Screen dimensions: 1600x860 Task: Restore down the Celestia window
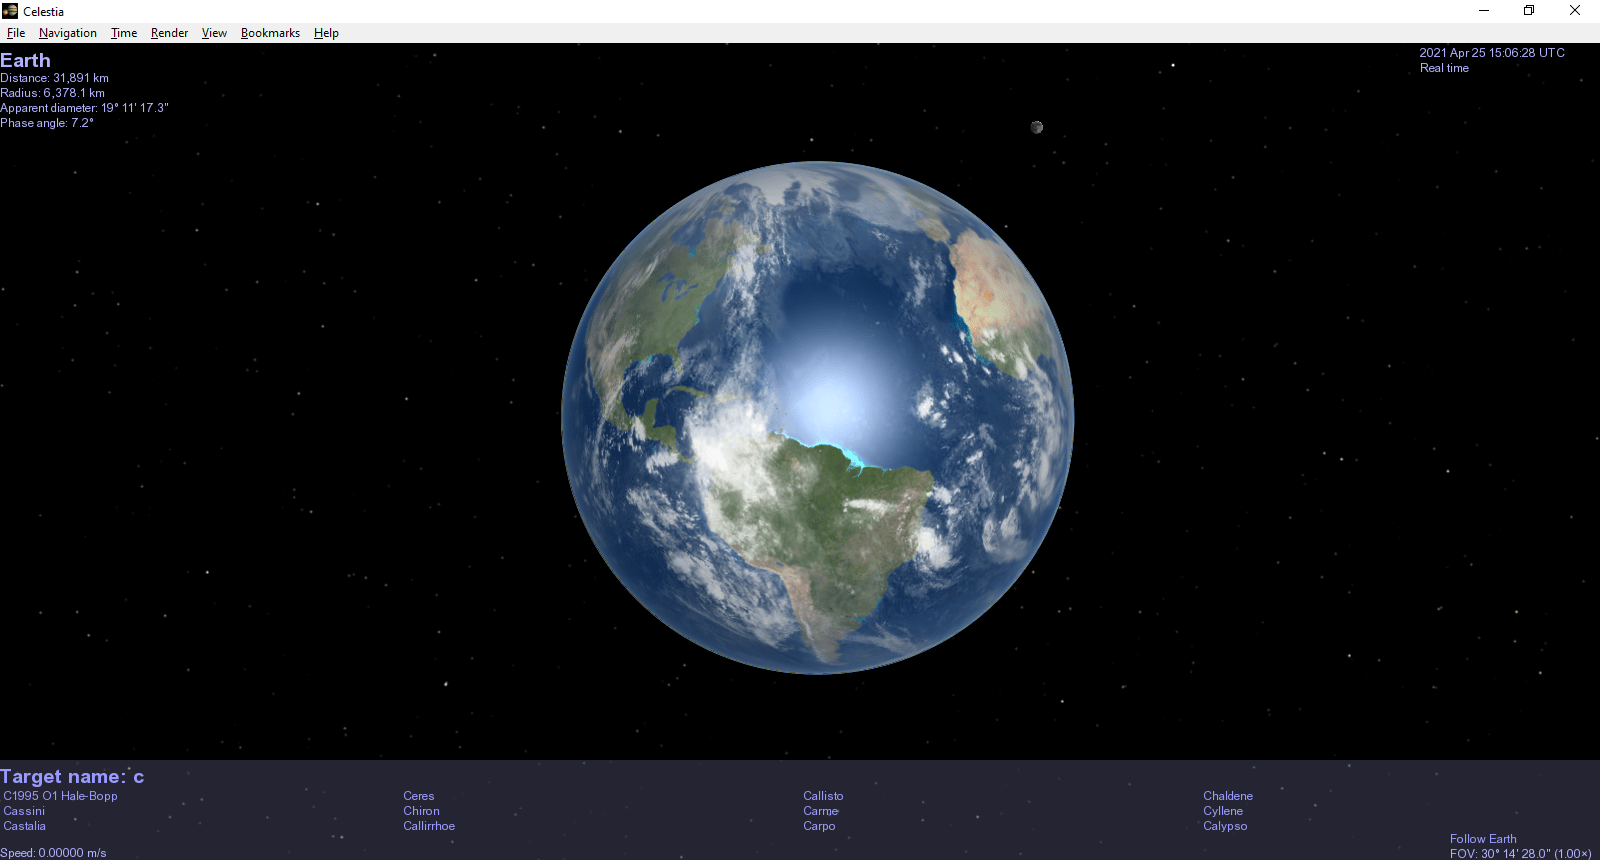pos(1529,11)
